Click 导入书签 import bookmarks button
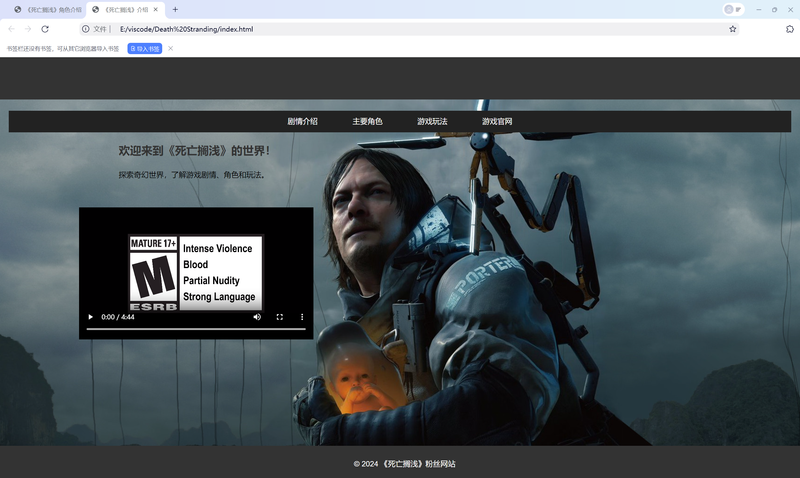 coord(145,48)
